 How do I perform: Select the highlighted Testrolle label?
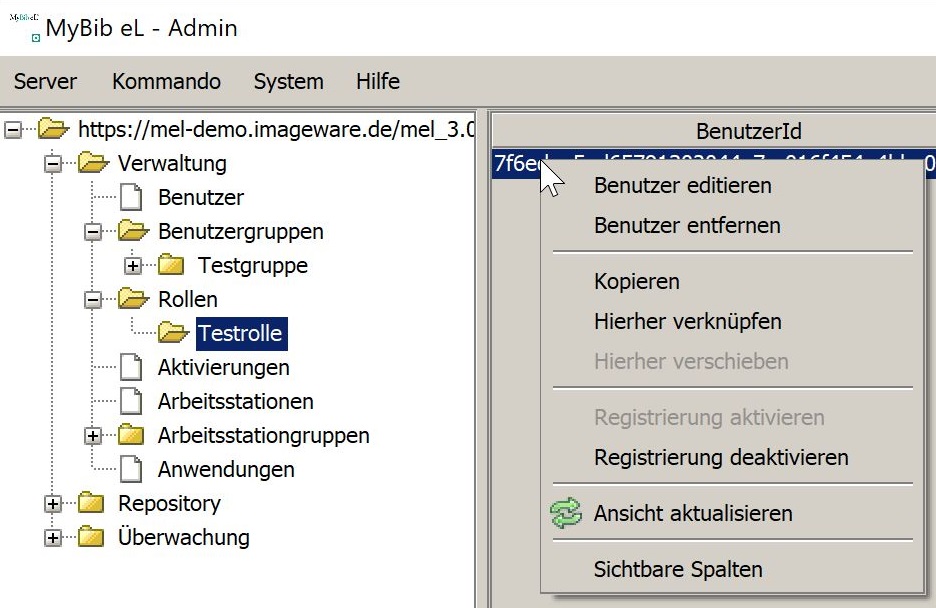pos(241,334)
